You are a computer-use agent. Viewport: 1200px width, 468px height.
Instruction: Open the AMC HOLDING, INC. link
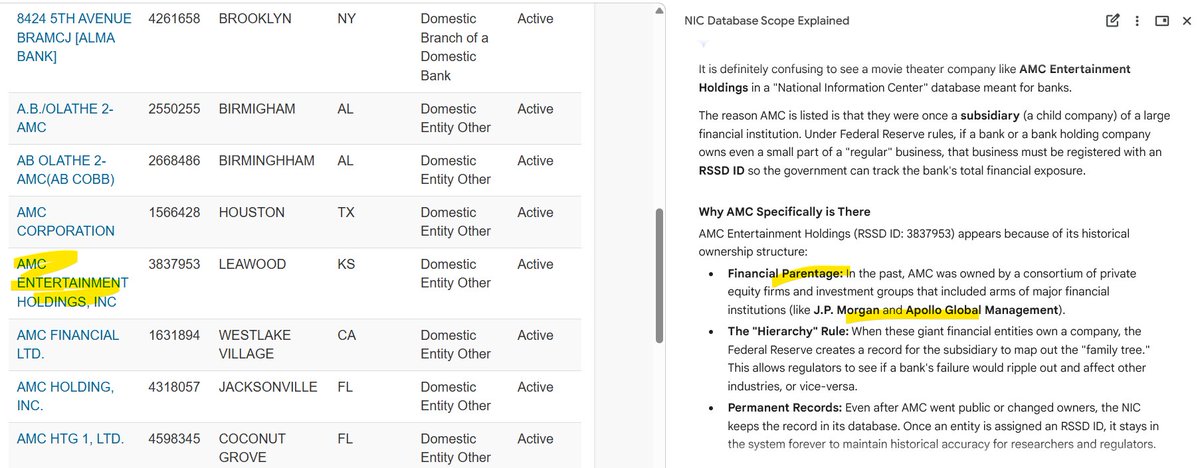pyautogui.click(x=65, y=396)
